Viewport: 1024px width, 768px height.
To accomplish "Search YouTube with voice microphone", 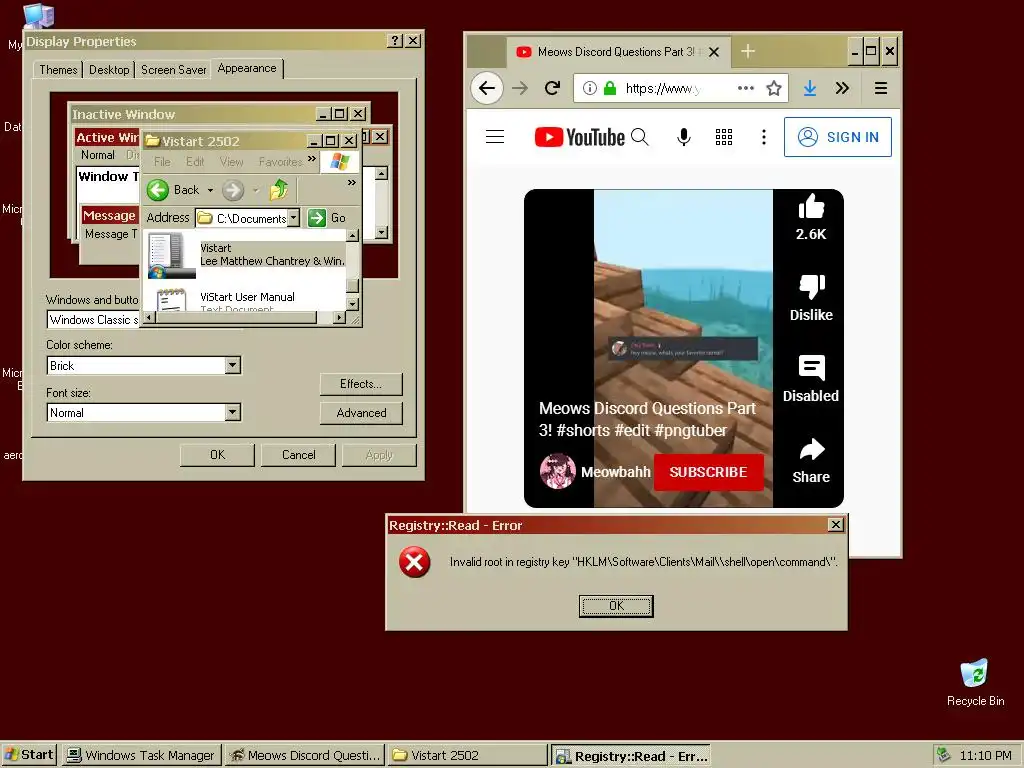I will pyautogui.click(x=684, y=137).
